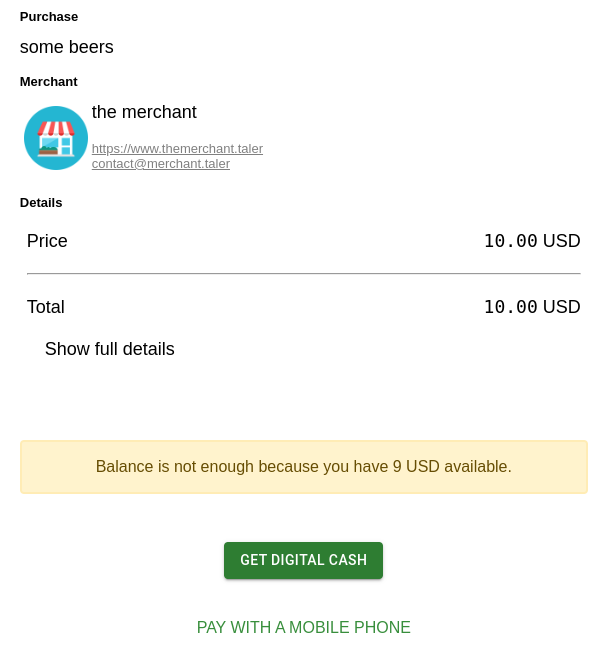Click the Merchant section heading
Viewport: 610px width, 649px height.
pos(49,82)
